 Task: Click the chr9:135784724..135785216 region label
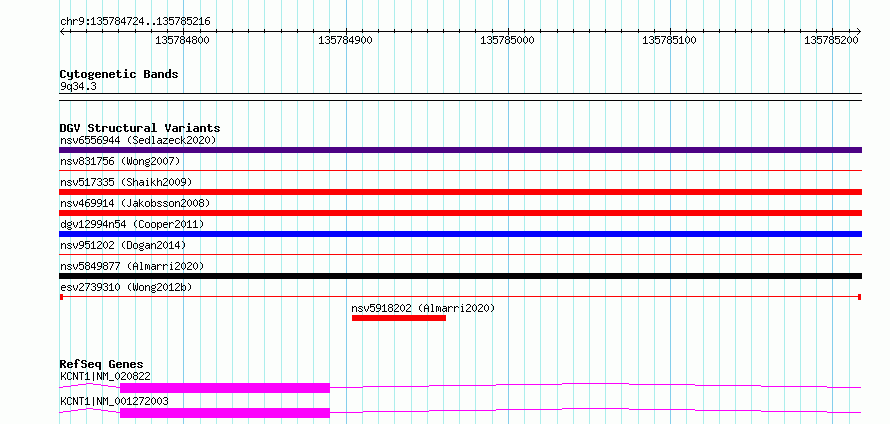(135, 22)
